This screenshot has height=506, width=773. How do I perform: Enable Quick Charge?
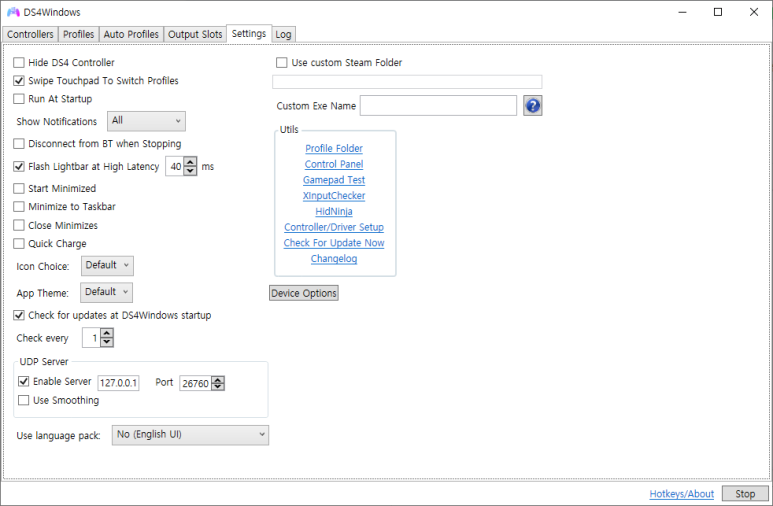pyautogui.click(x=19, y=244)
